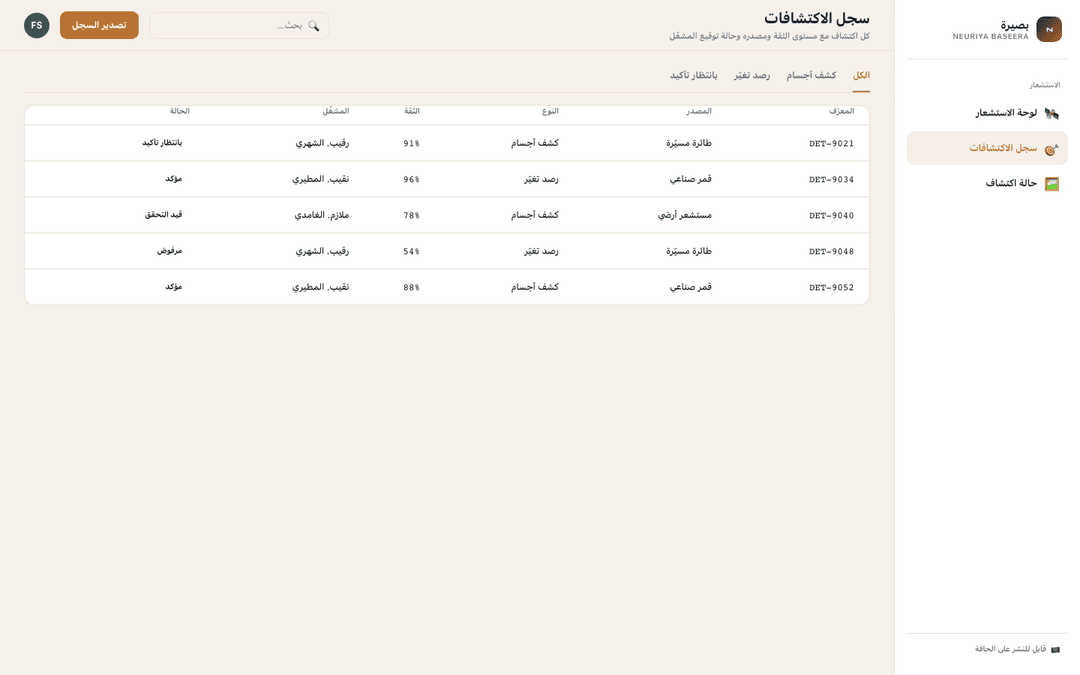Image resolution: width=1080 pixels, height=675 pixels.
Task: Click طائرة مسيّرة source in DET-9021 row
Action: click(689, 143)
